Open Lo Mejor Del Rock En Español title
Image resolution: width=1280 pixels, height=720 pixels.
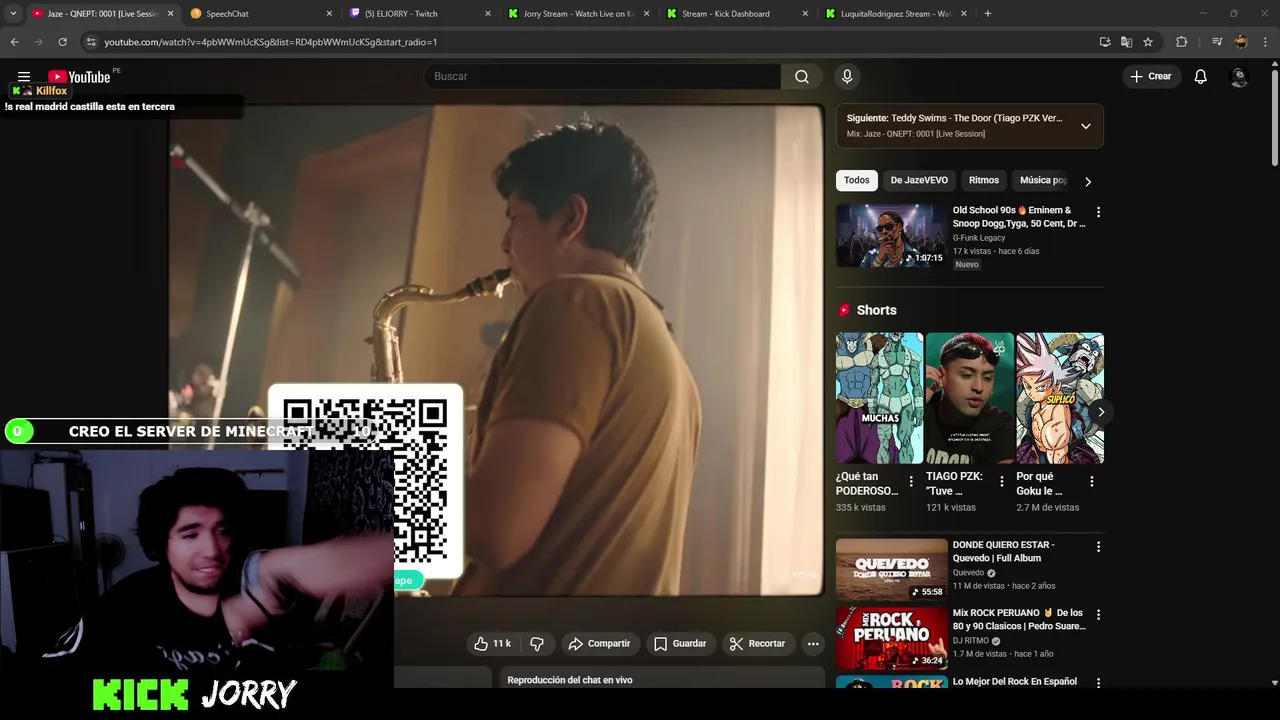[x=1014, y=681]
